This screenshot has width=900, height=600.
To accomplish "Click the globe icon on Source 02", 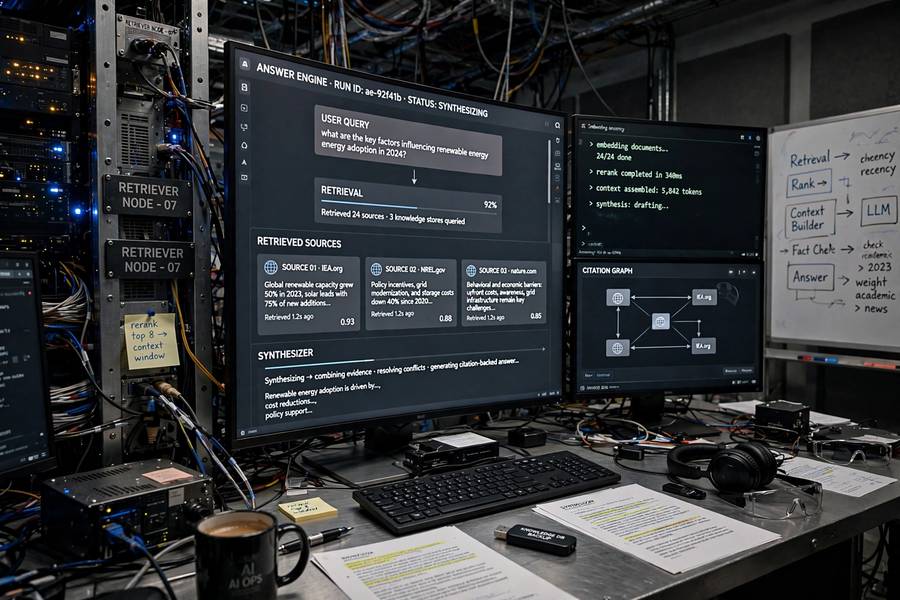I will click(x=377, y=269).
